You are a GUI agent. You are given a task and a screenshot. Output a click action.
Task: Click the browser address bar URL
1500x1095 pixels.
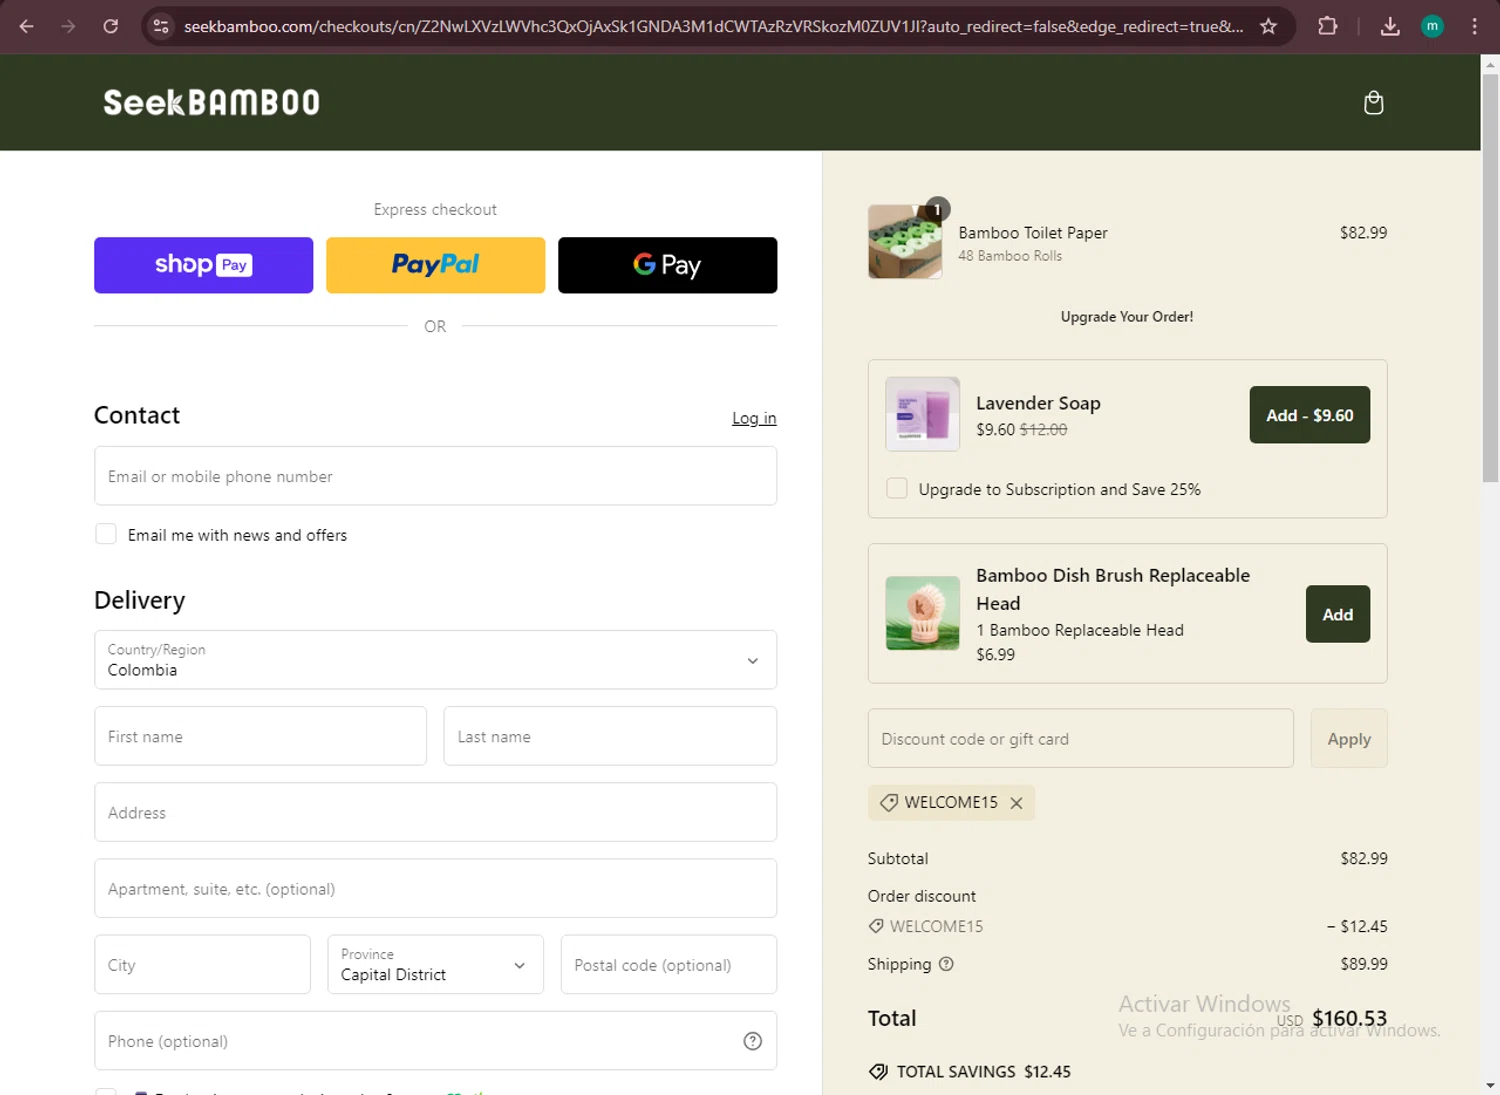[x=713, y=26]
